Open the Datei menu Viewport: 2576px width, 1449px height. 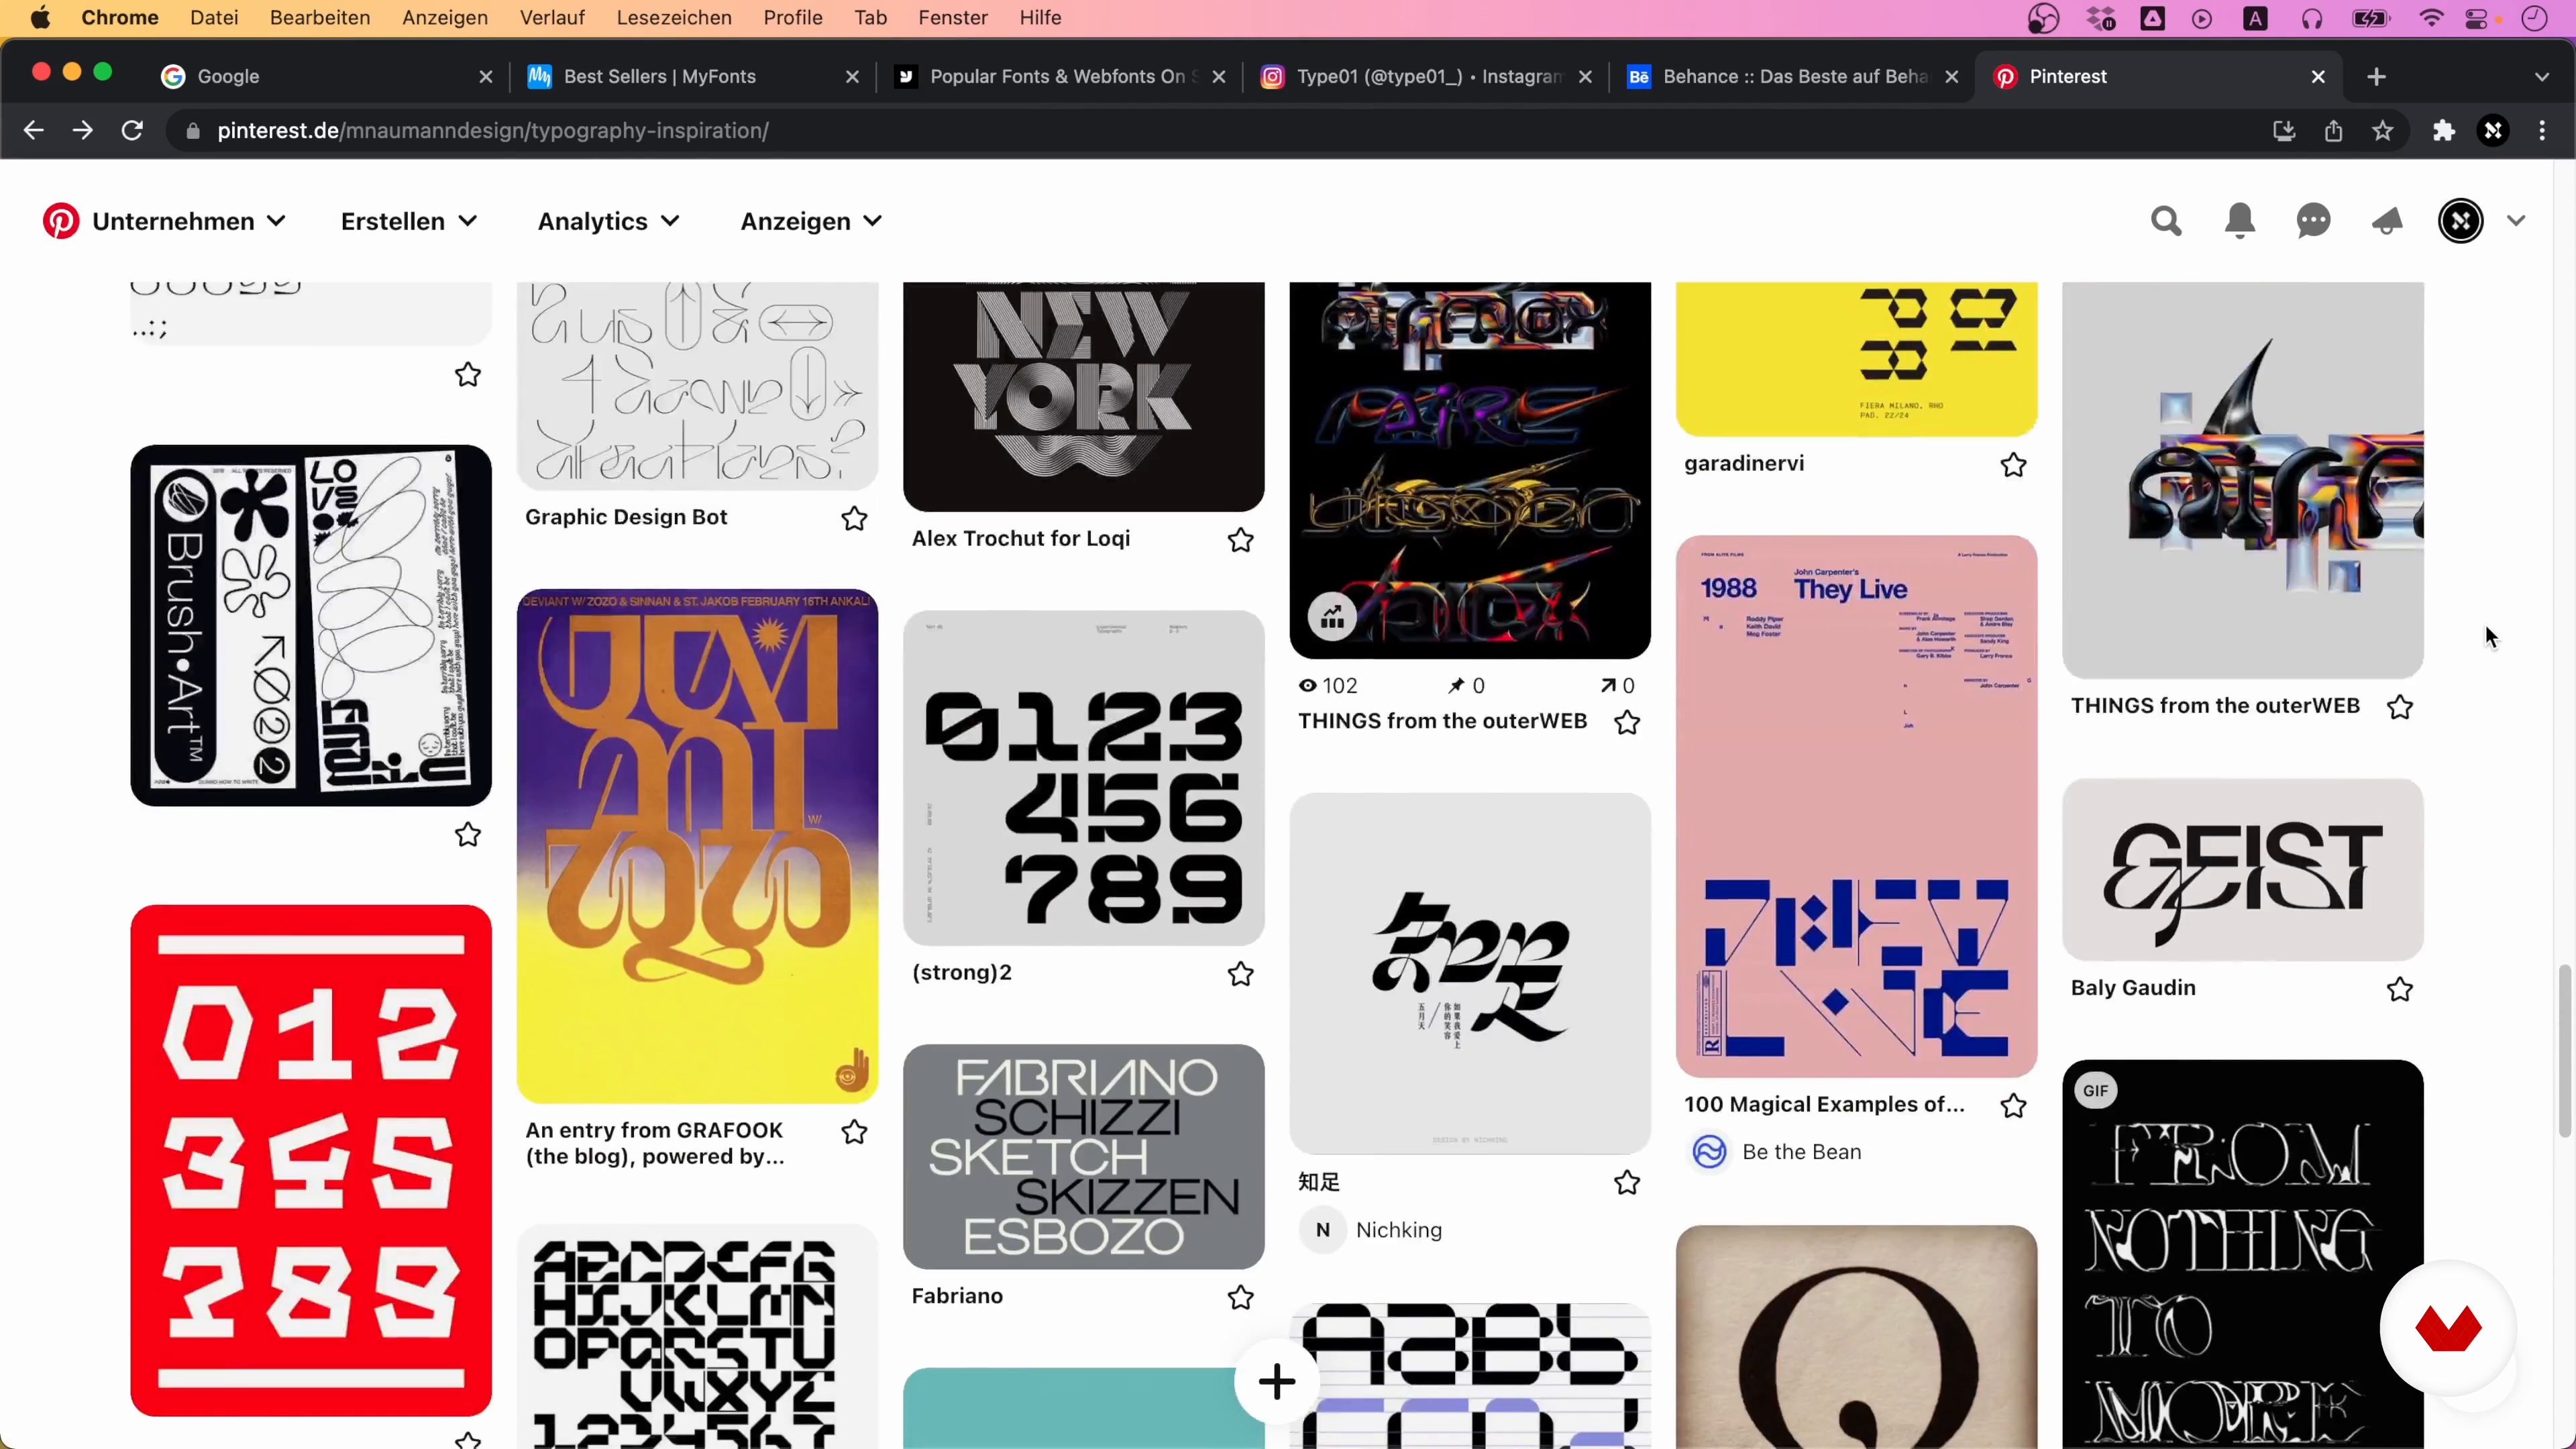[214, 18]
